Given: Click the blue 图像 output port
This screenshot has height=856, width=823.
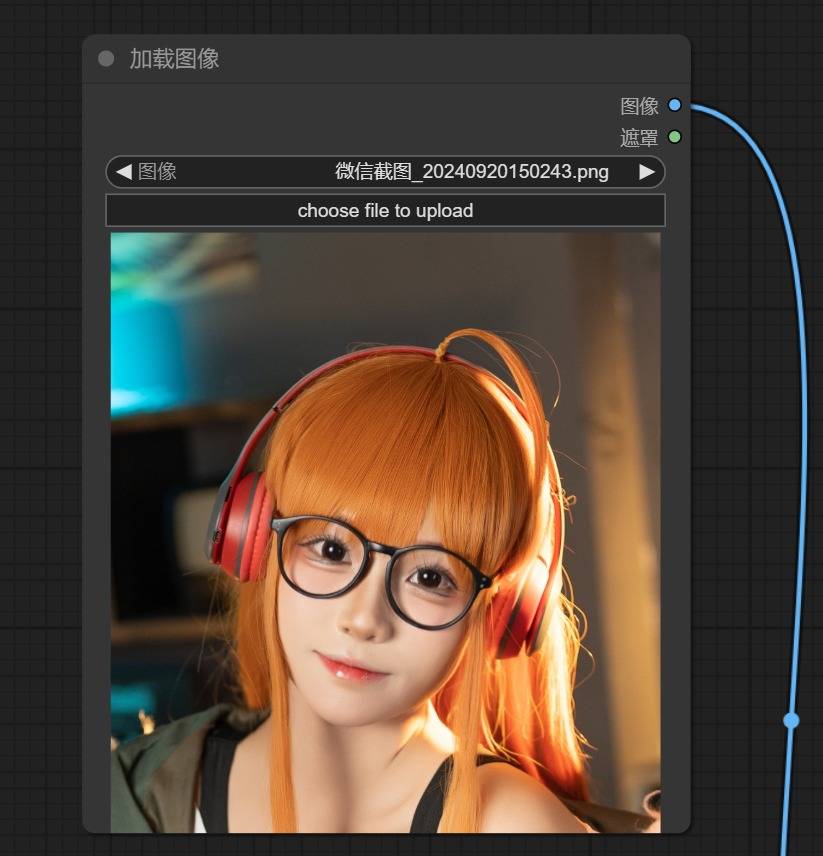Looking at the screenshot, I should click(x=674, y=105).
